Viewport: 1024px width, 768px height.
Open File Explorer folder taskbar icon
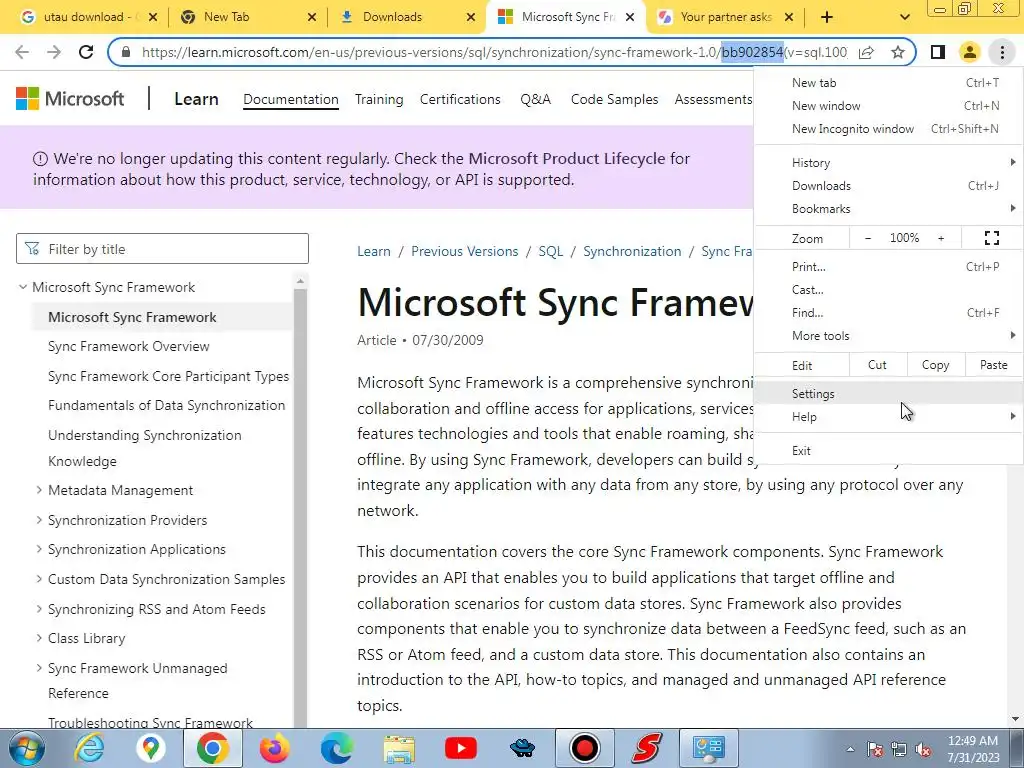click(399, 748)
